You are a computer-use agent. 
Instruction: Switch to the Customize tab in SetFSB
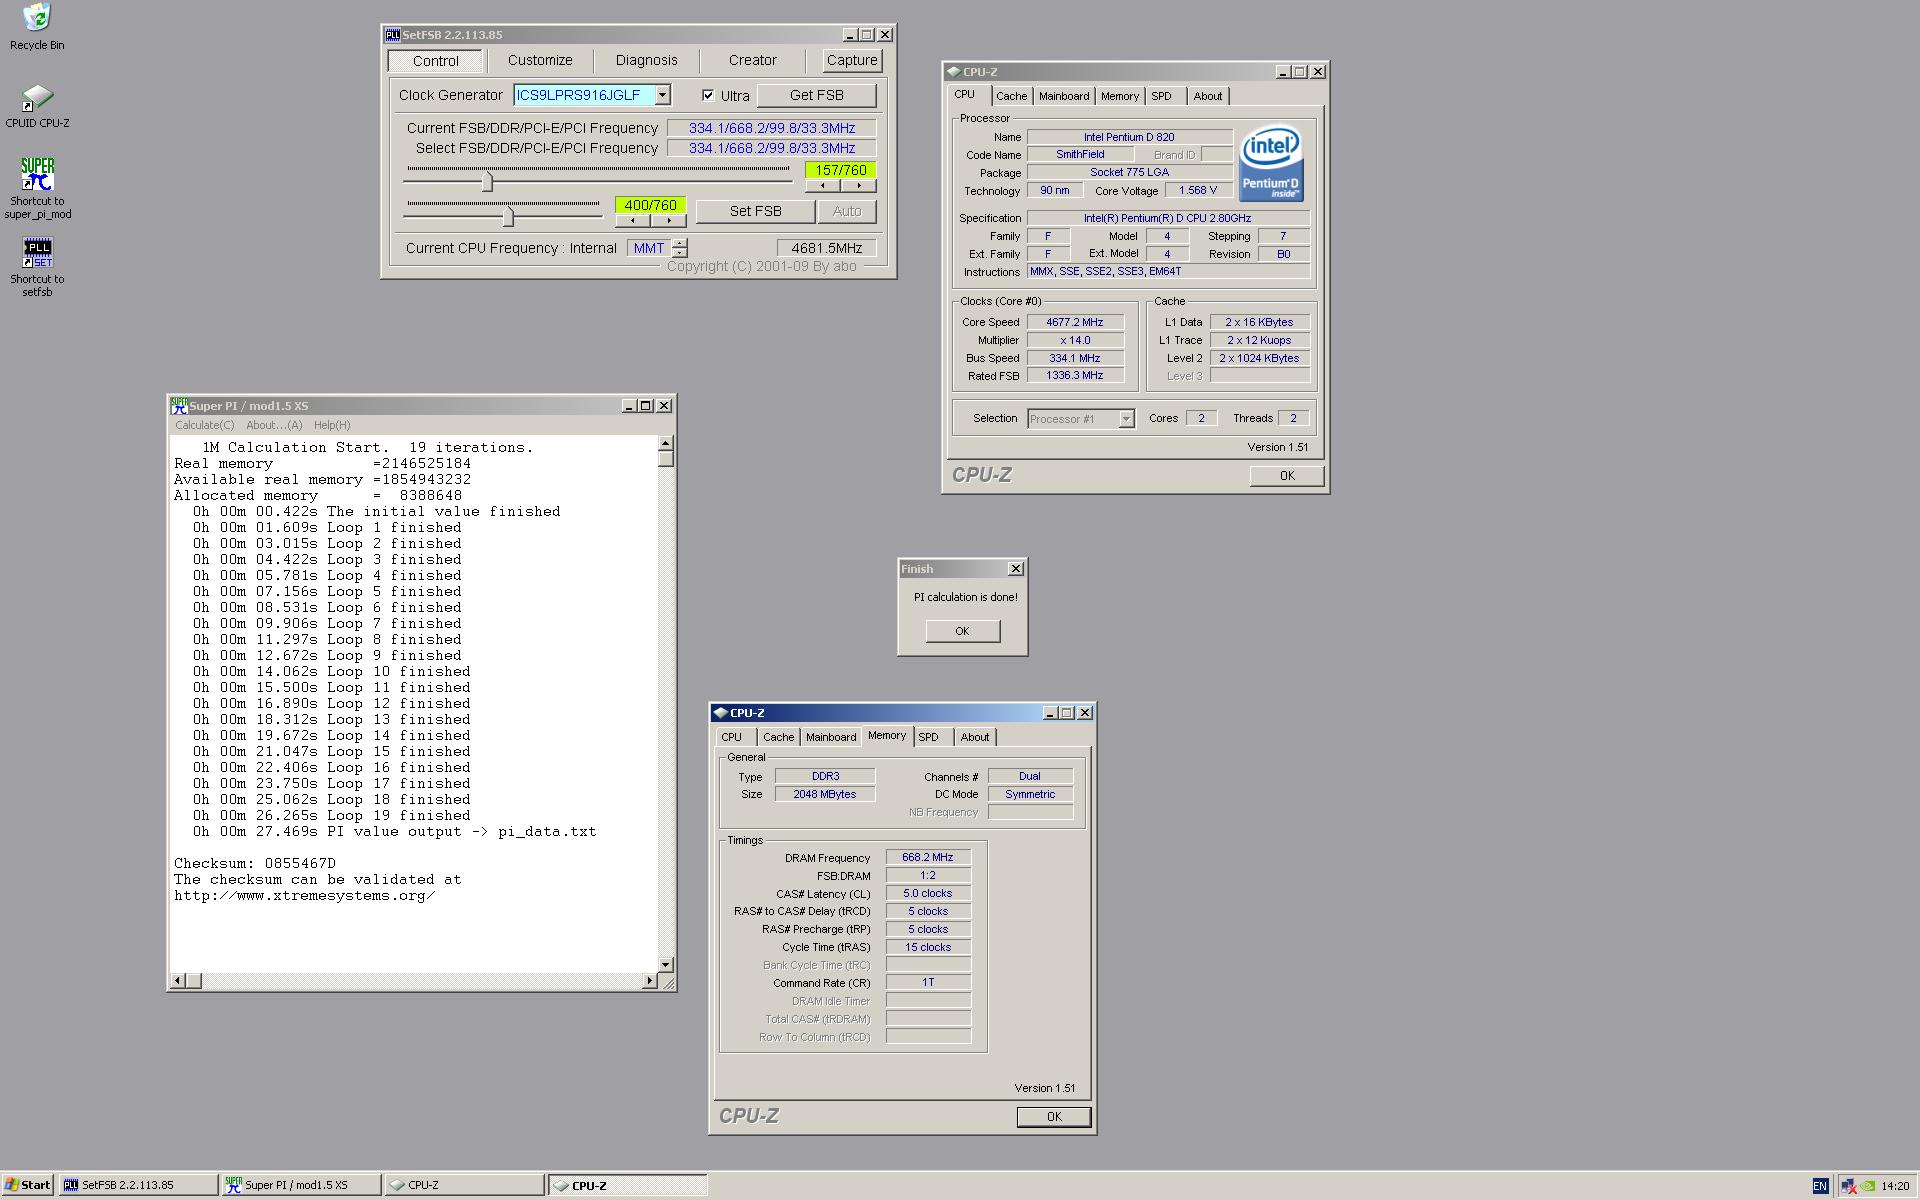tap(540, 60)
